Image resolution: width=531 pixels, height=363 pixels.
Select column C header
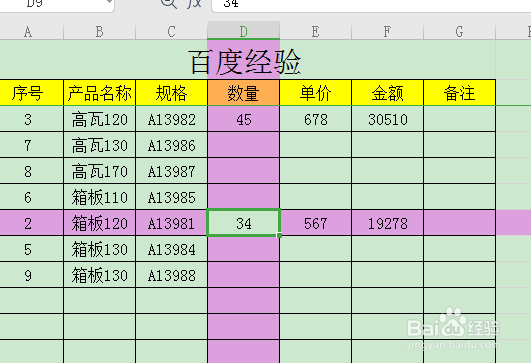171,31
